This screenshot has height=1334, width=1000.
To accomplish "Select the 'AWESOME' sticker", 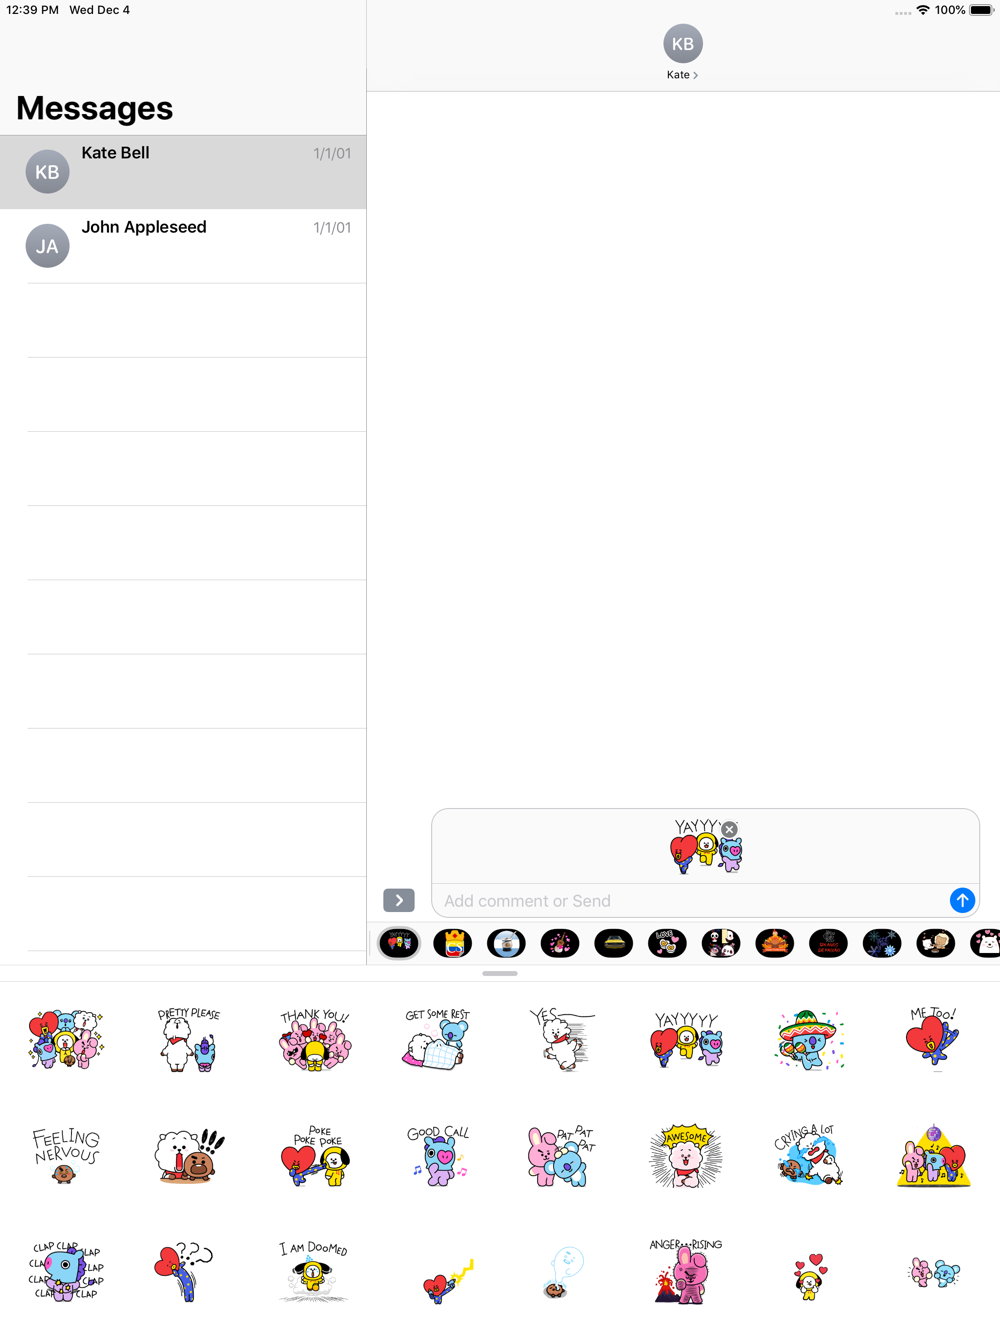I will [686, 1156].
